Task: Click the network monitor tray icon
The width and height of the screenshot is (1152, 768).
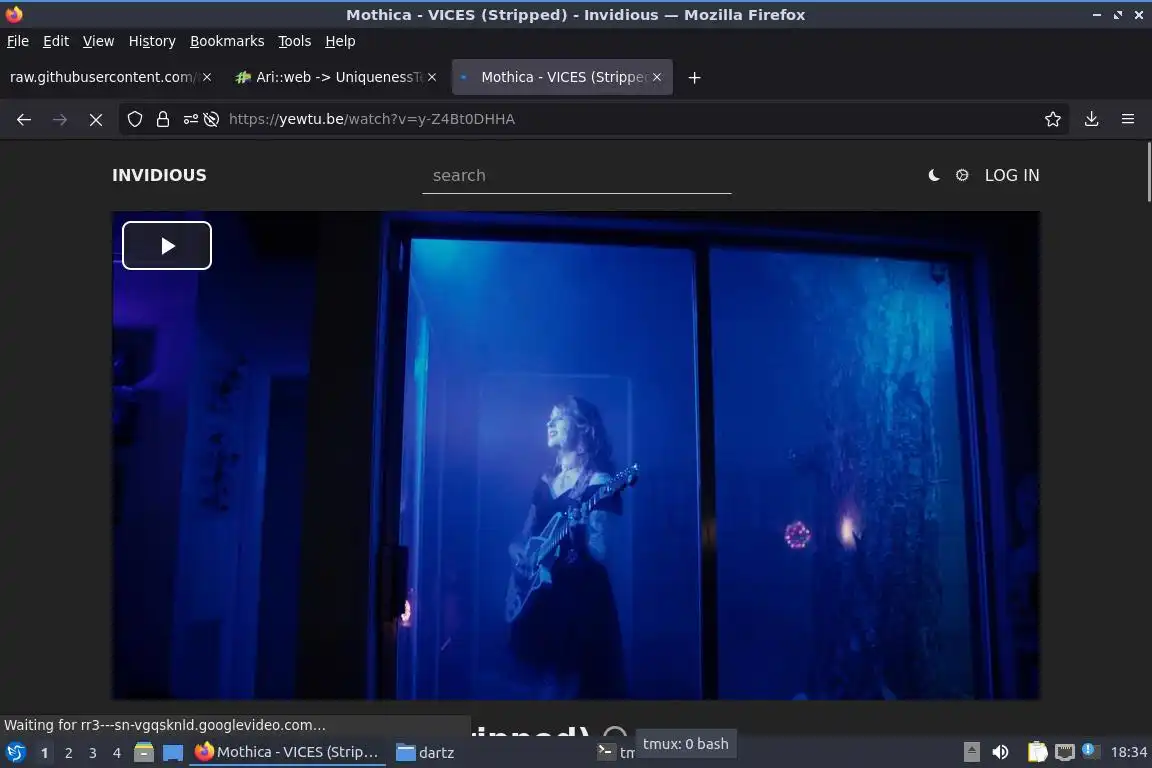Action: (x=1064, y=752)
